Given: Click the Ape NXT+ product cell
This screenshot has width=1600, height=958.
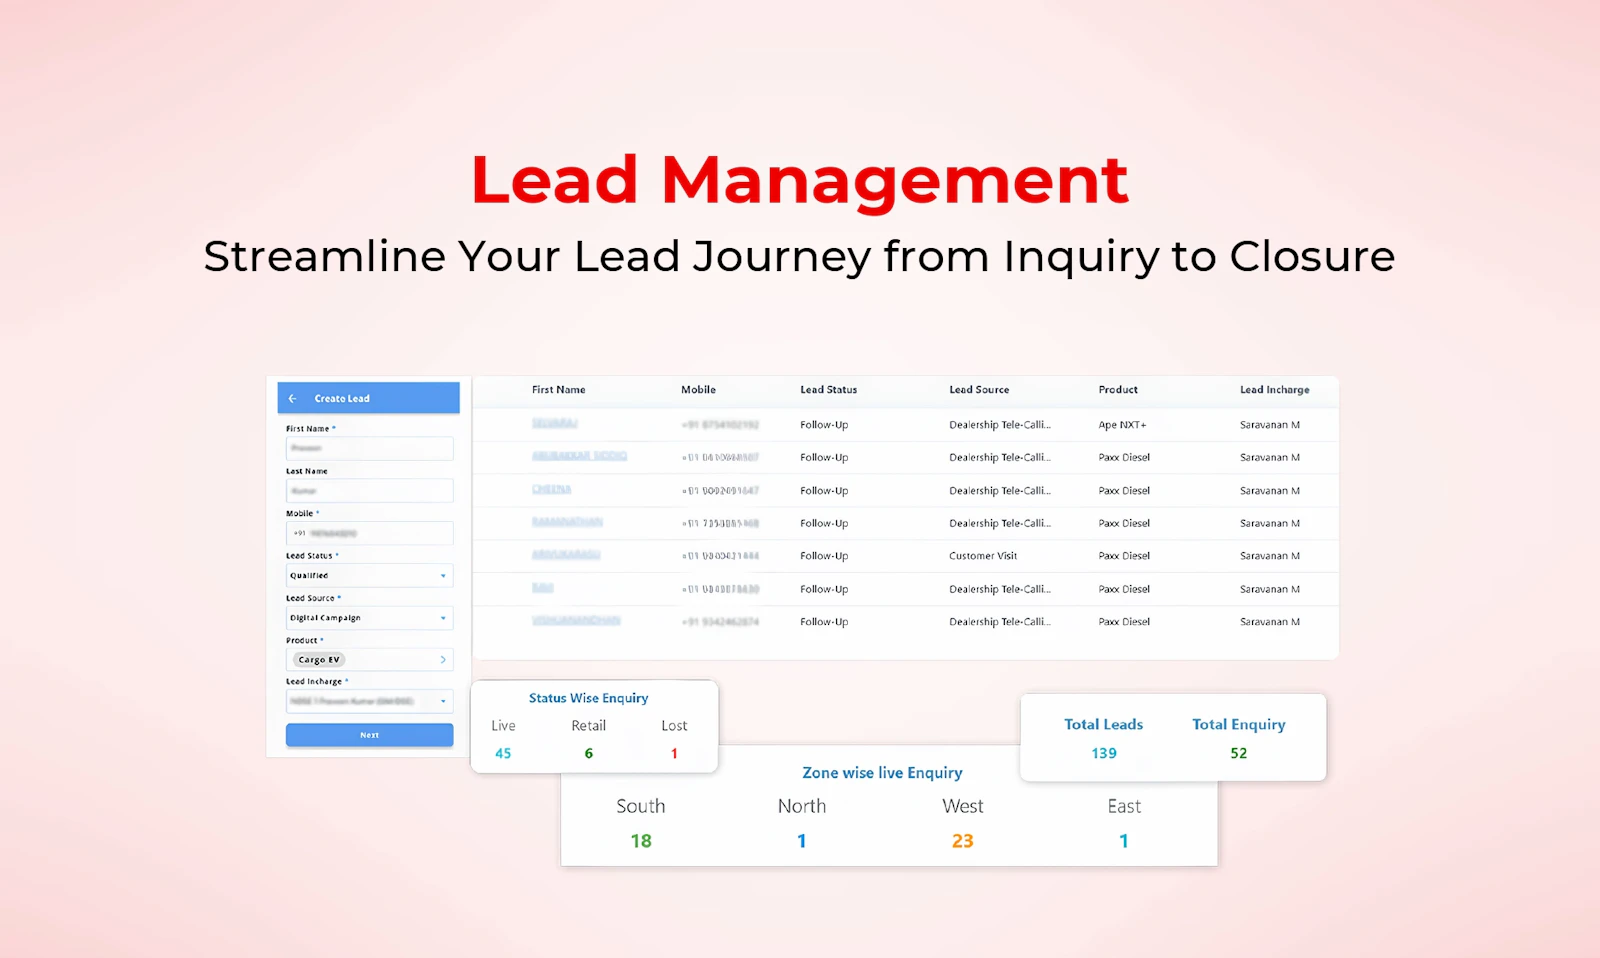Looking at the screenshot, I should click(1122, 425).
